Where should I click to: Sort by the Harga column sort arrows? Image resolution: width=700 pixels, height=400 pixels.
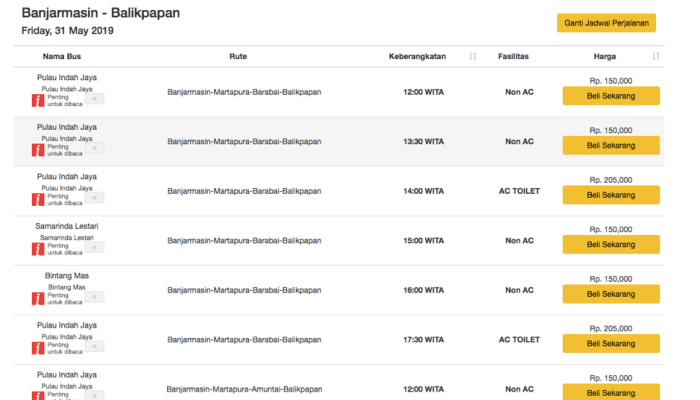coord(655,56)
